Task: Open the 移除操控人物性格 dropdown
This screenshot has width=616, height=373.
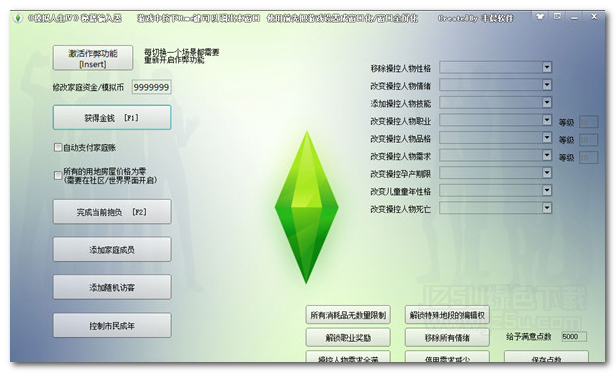Action: point(547,67)
